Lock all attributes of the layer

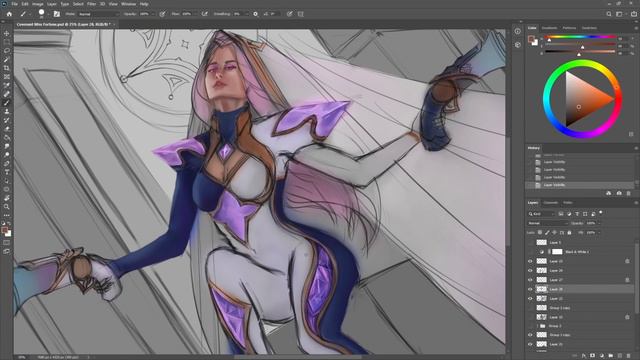(x=569, y=233)
